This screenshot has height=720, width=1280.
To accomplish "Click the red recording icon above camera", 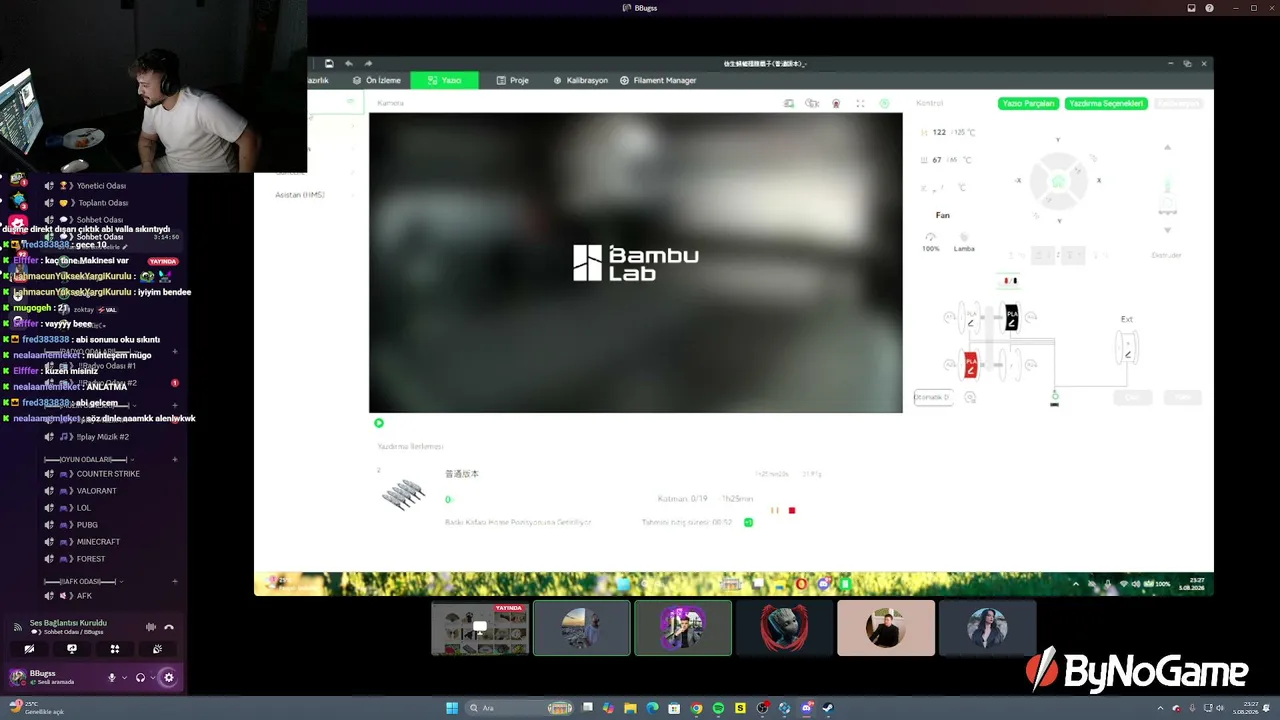I will (836, 103).
